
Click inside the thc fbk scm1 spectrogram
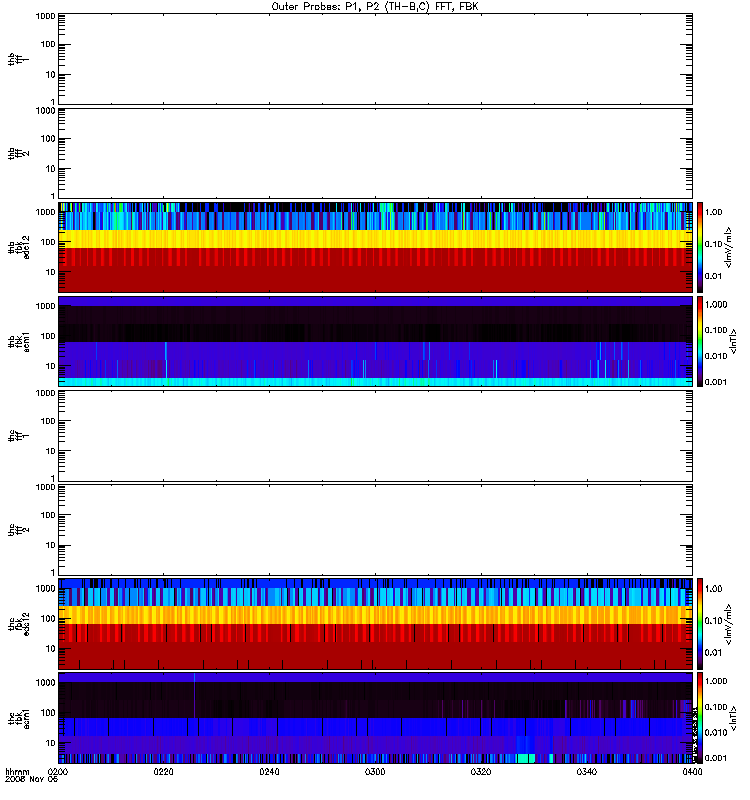(x=375, y=718)
